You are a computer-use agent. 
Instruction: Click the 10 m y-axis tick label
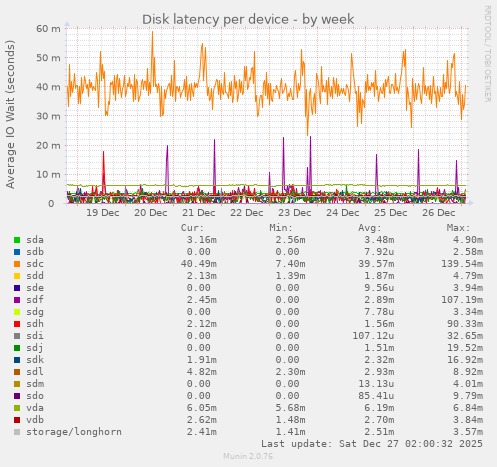48,175
